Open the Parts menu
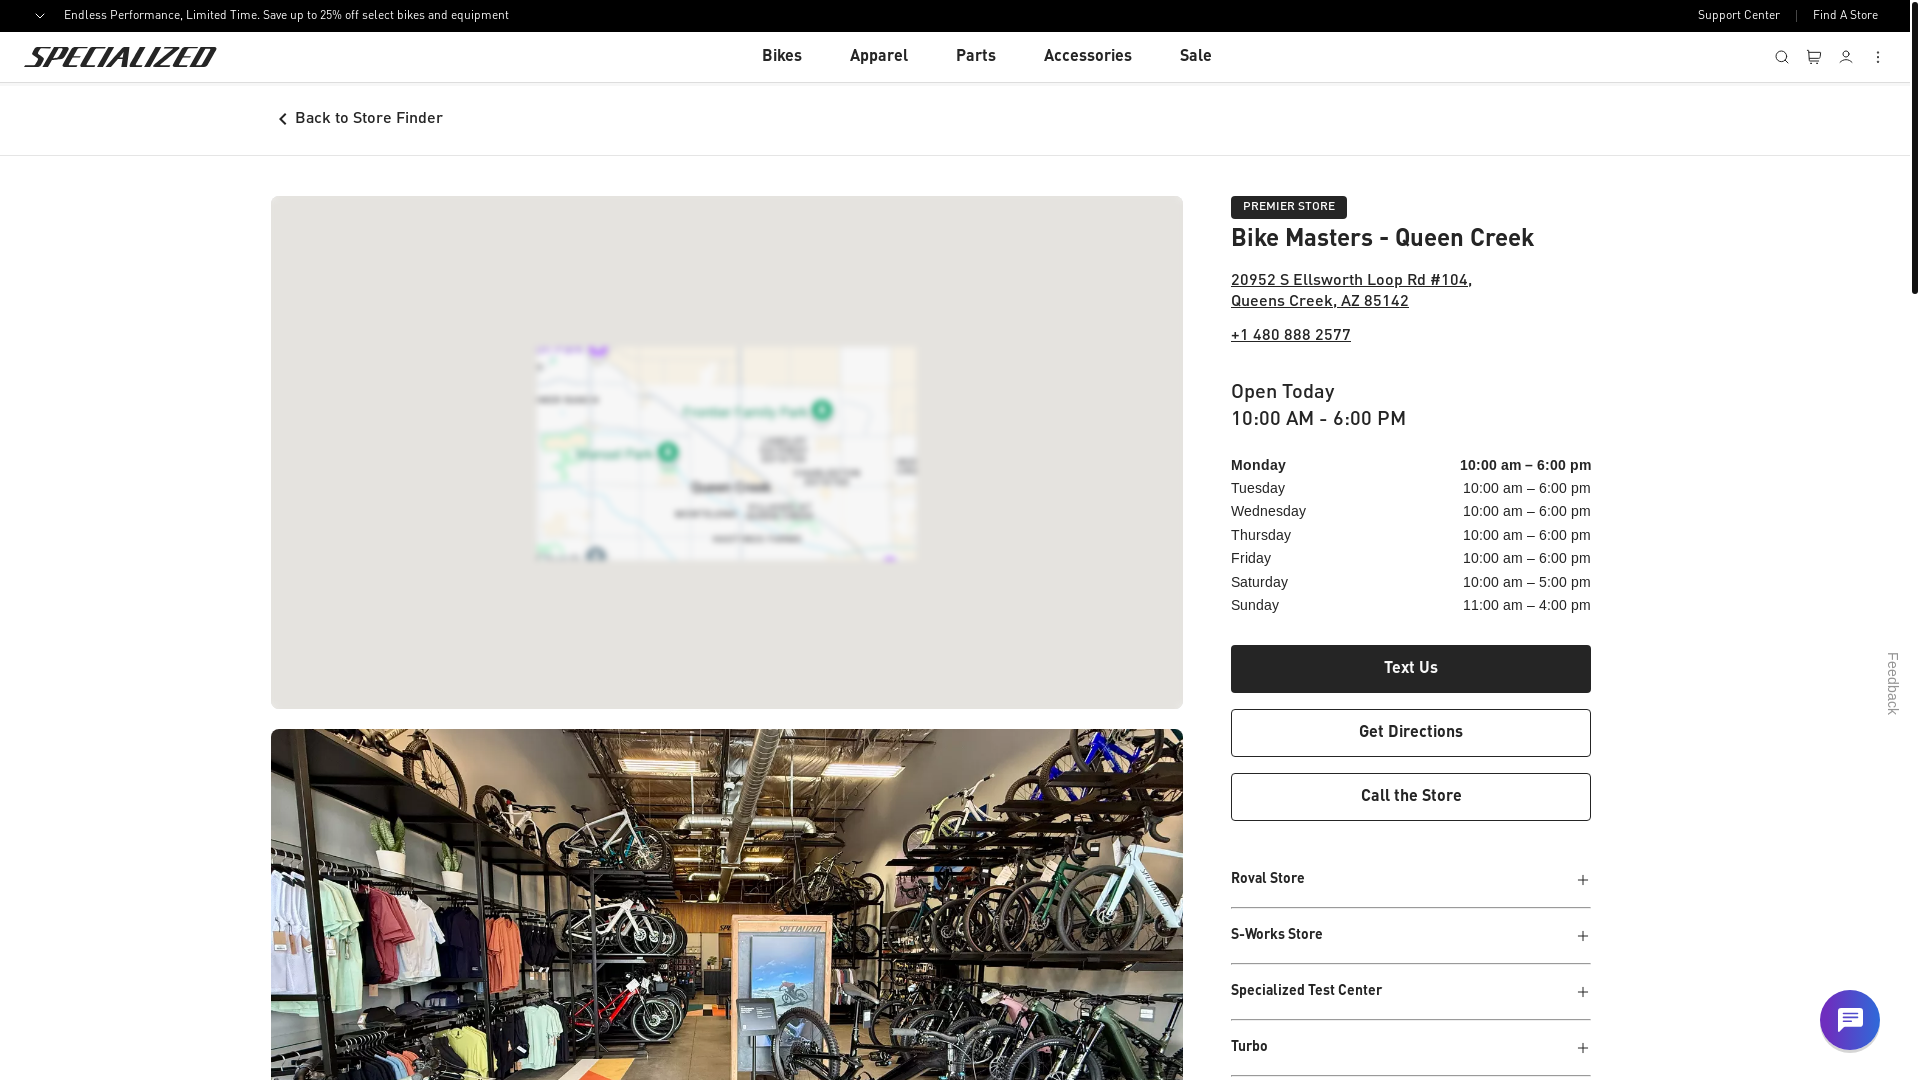The image size is (1920, 1080). 976,56
